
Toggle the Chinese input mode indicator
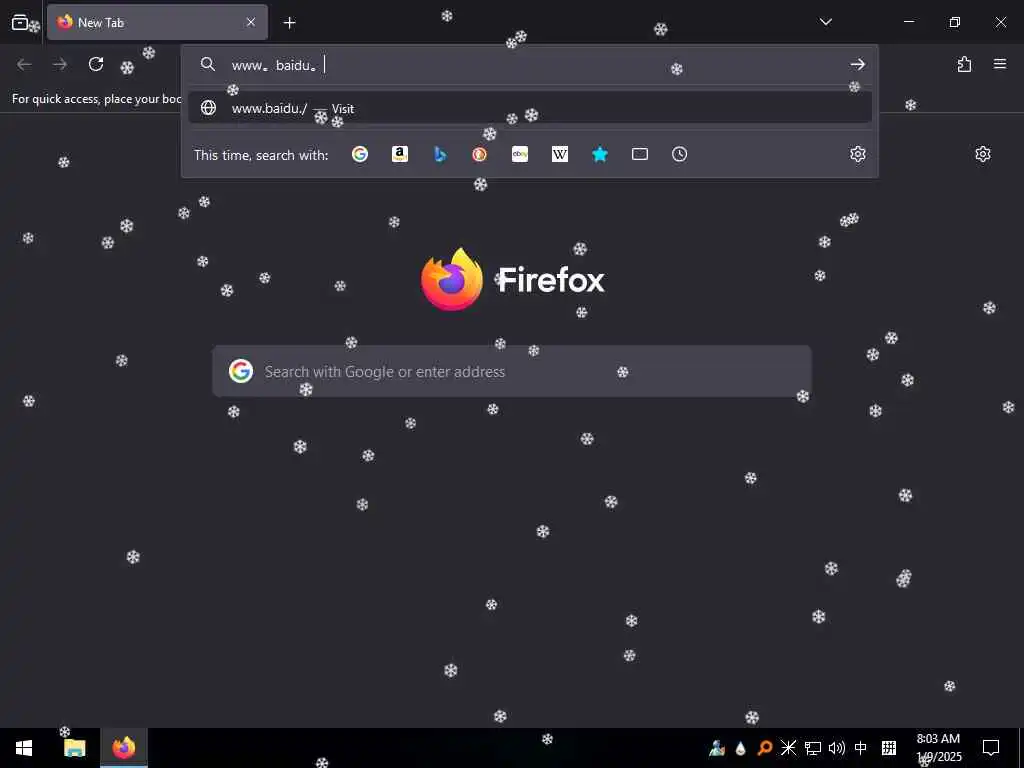click(x=861, y=748)
